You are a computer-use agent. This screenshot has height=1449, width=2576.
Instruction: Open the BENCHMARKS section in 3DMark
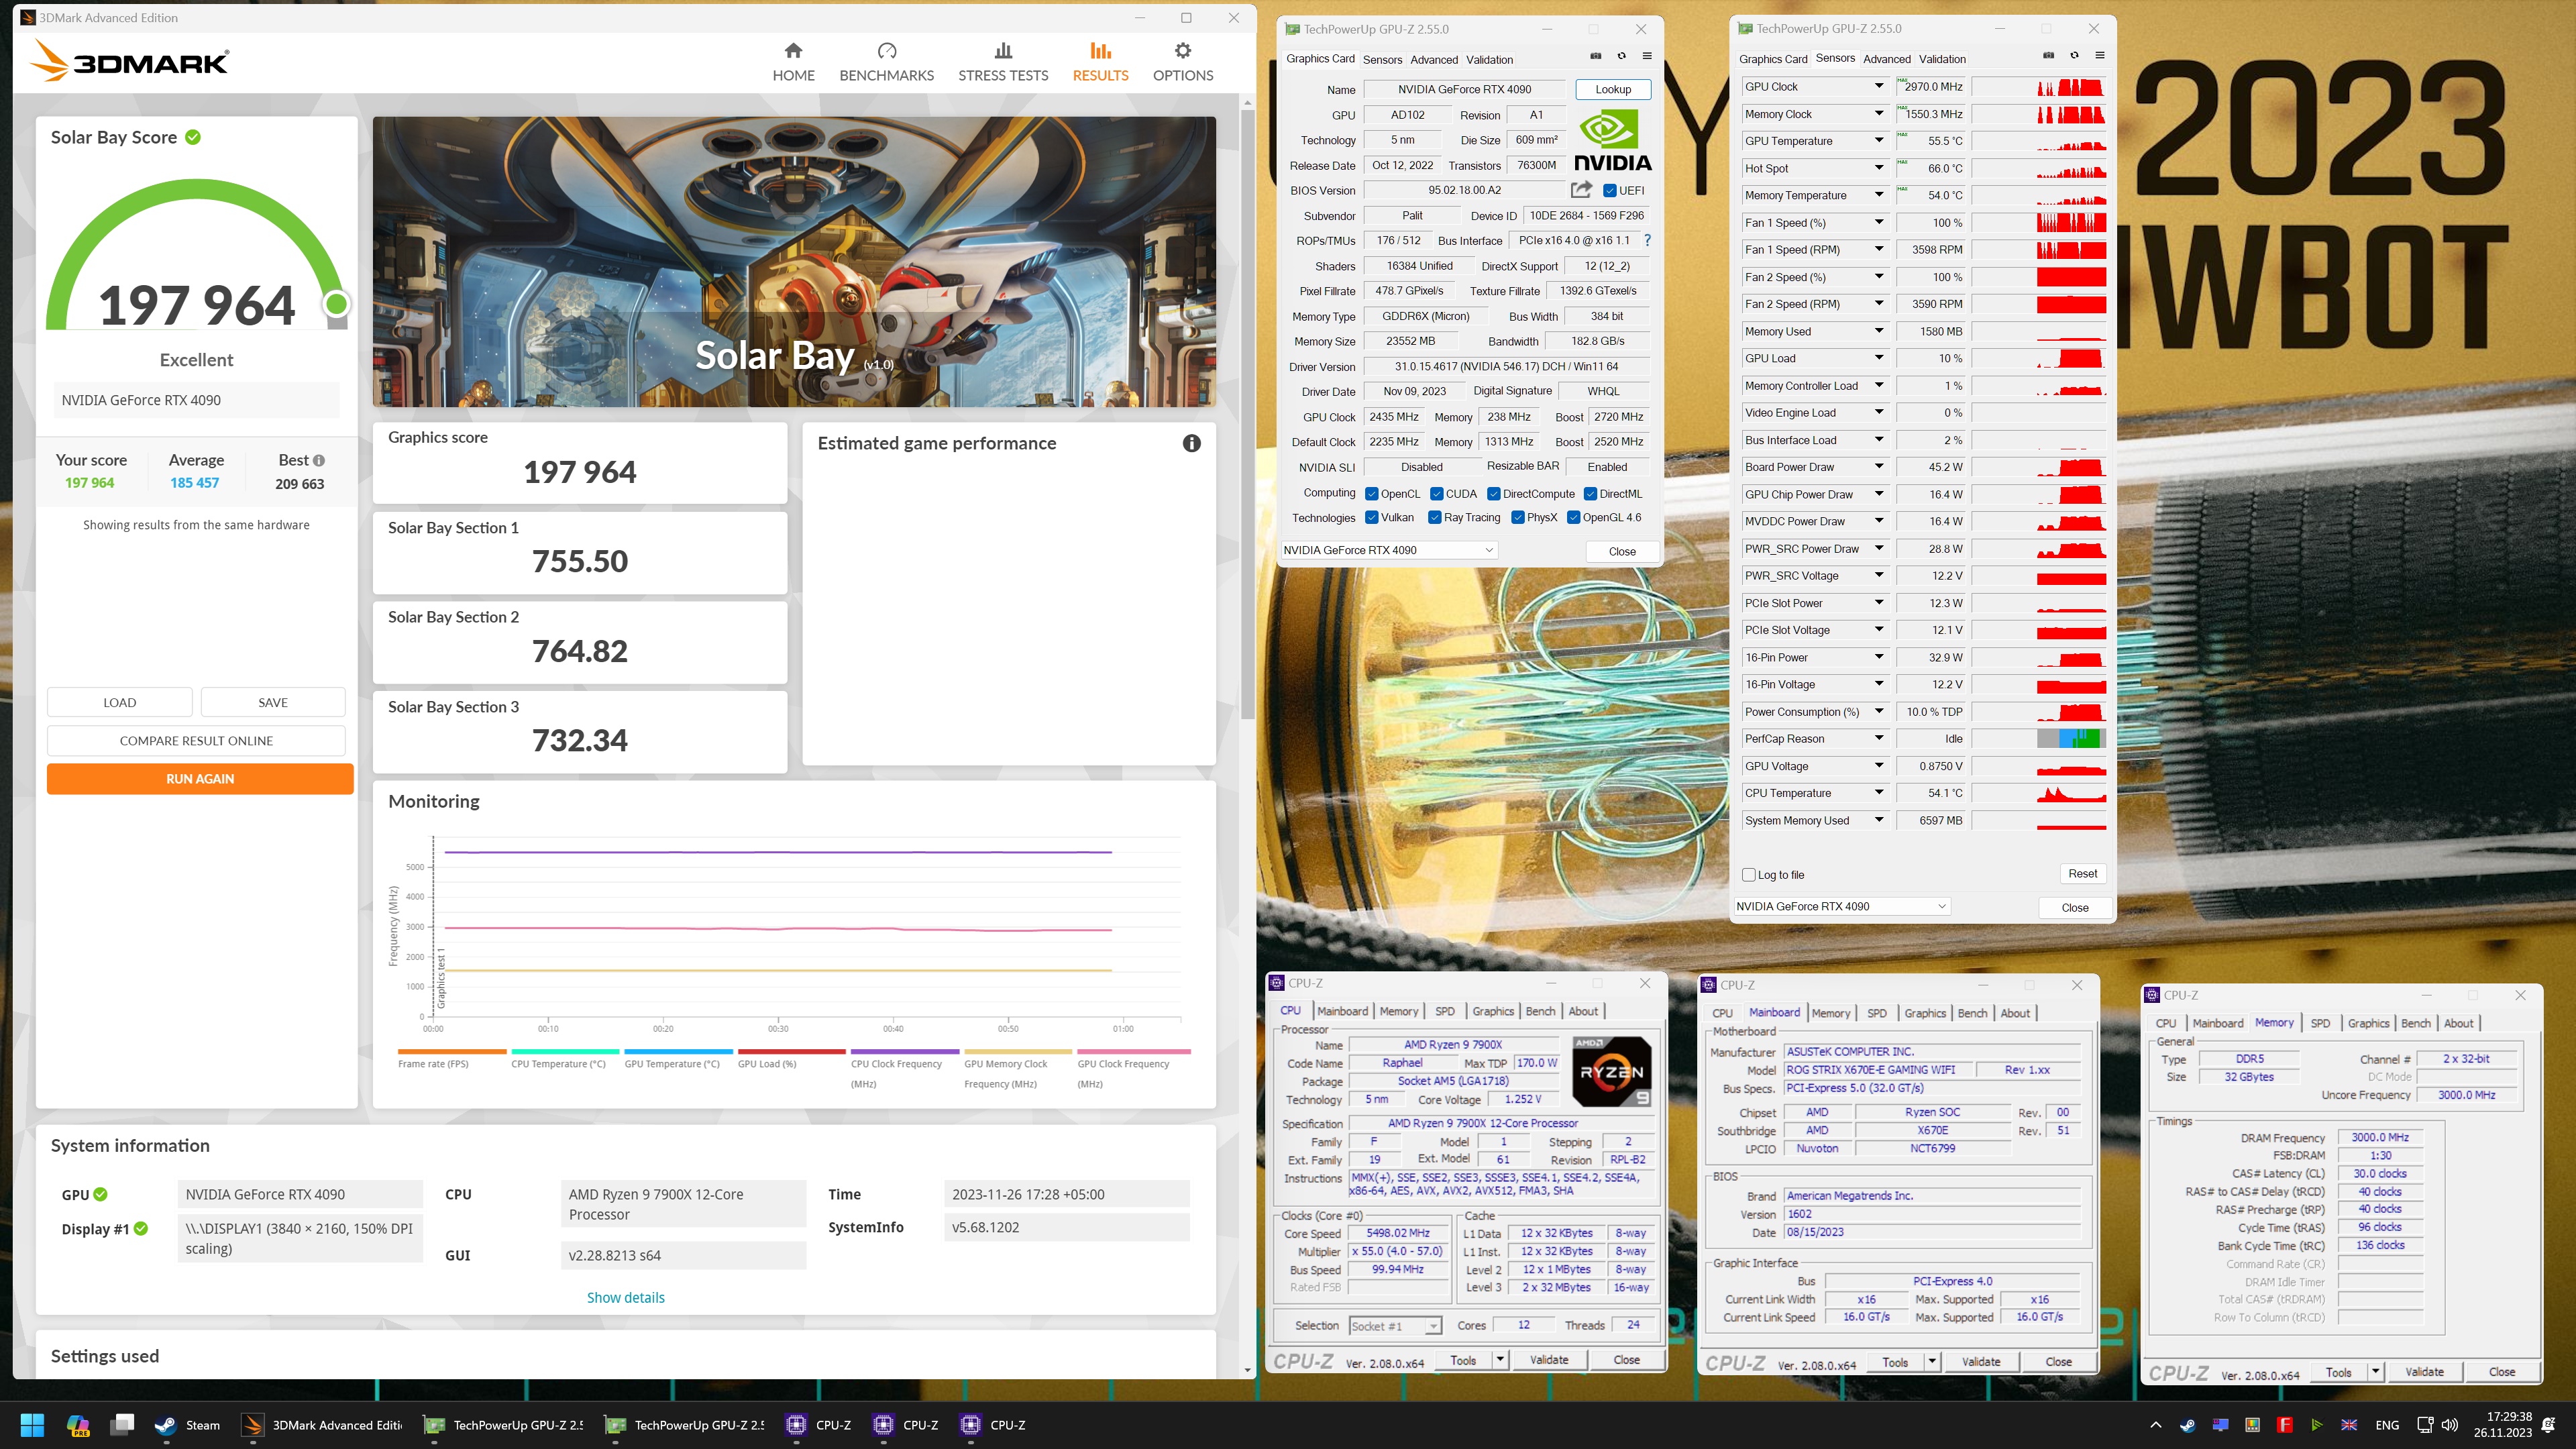pyautogui.click(x=886, y=62)
